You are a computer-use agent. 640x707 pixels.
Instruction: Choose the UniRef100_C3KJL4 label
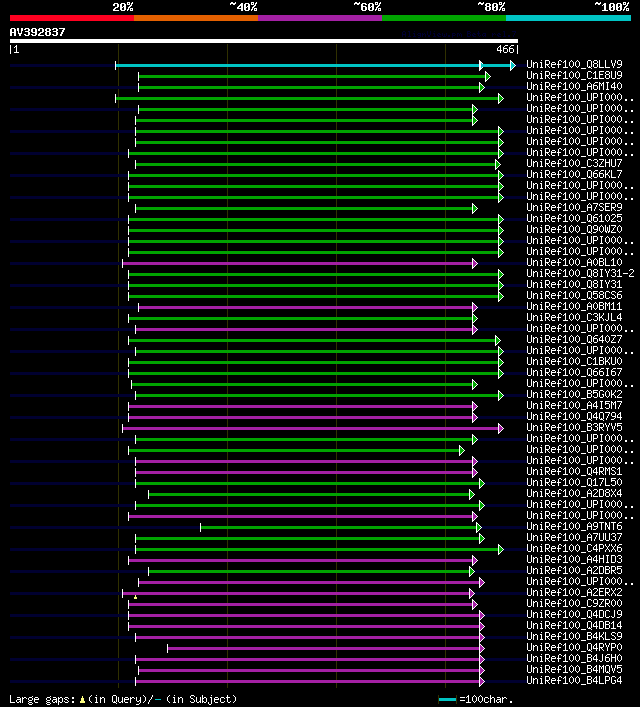click(574, 317)
